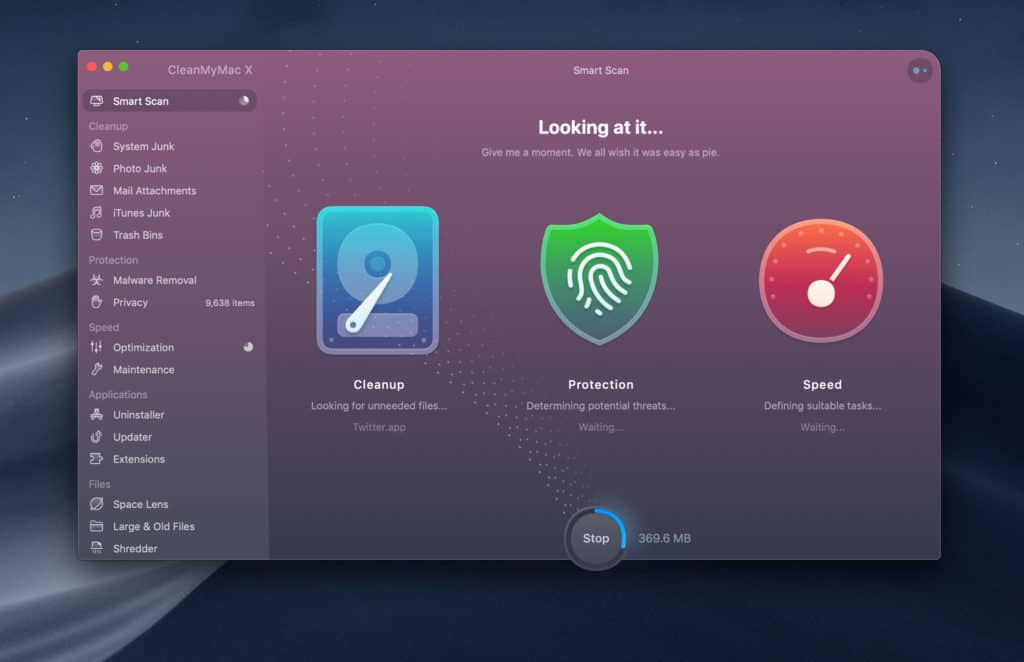
Task: Click the Smart Scan window title
Action: coord(600,70)
